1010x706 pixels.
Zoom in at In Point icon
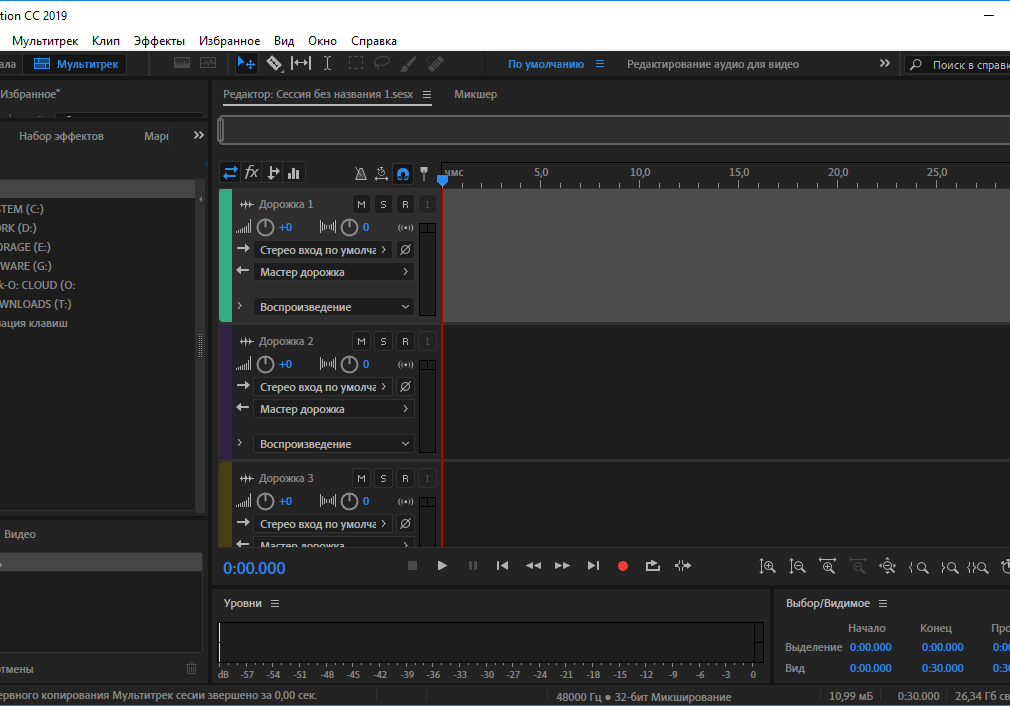pos(919,568)
